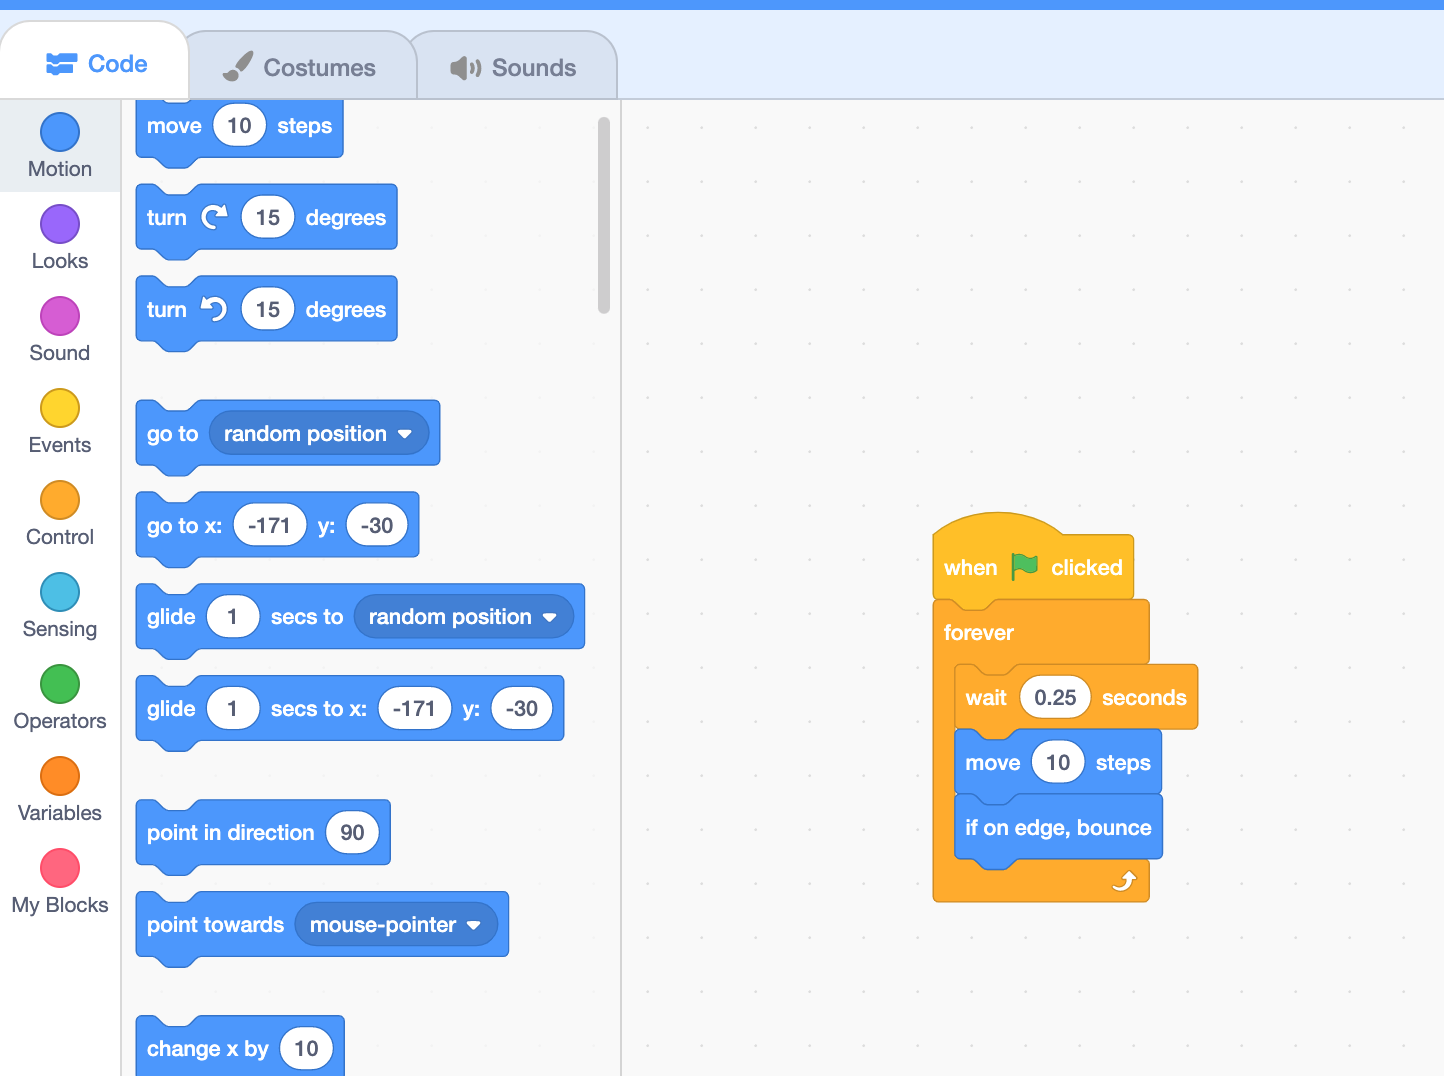Click the counterclockwise turn degrees value 15
Screen dimensions: 1444x1076
pos(267,309)
